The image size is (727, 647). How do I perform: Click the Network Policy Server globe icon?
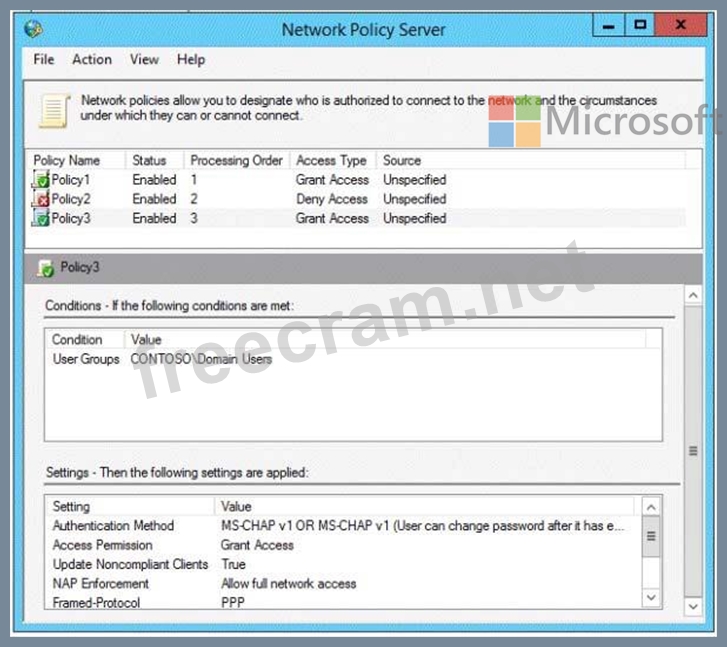(33, 29)
